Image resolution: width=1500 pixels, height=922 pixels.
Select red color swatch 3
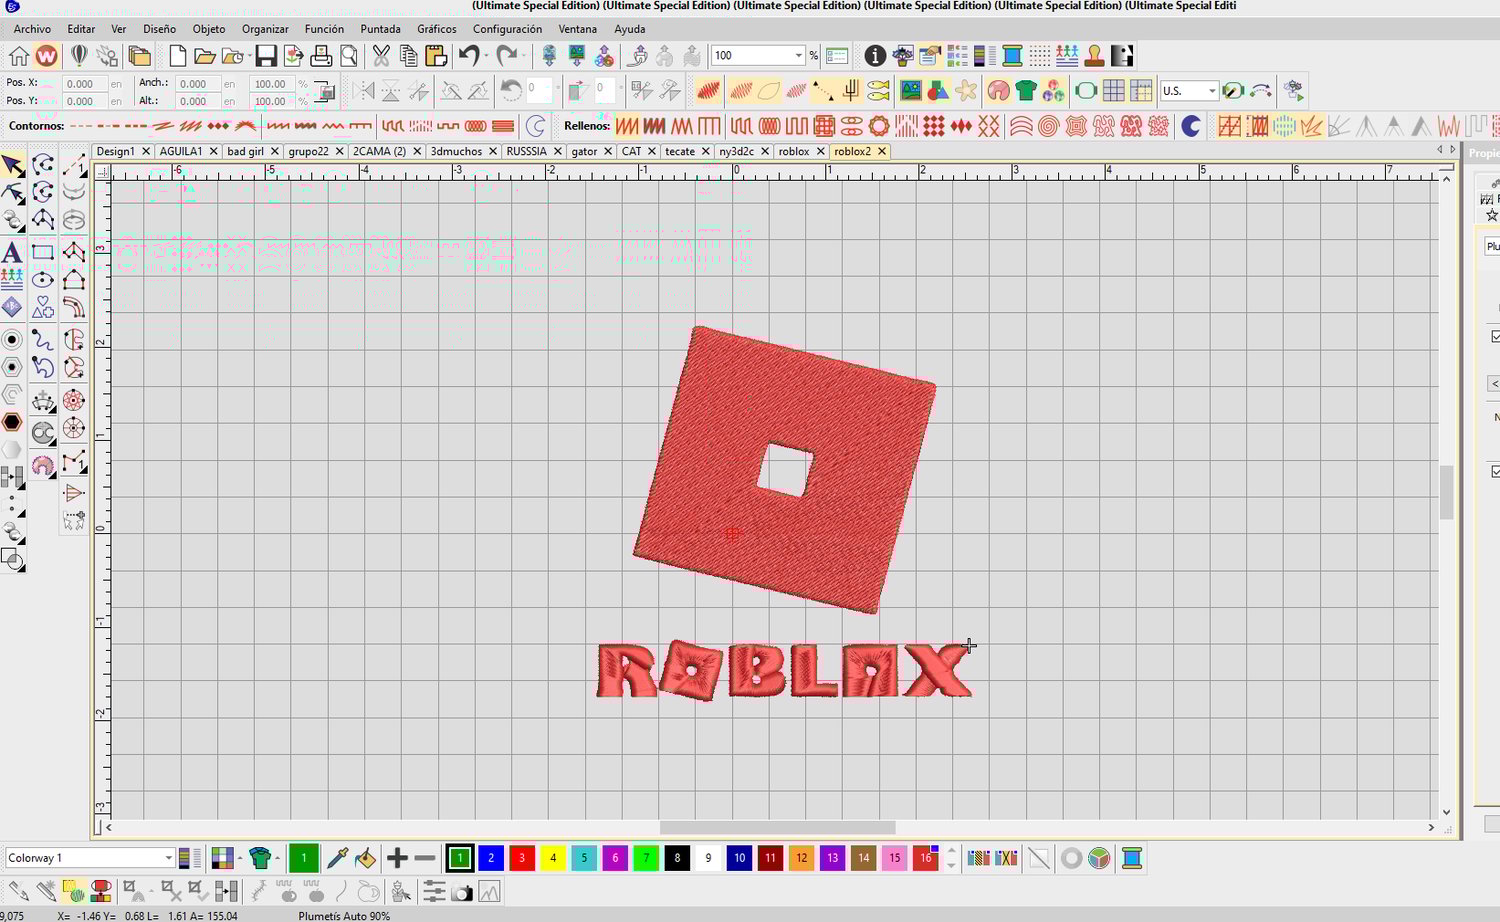[522, 858]
